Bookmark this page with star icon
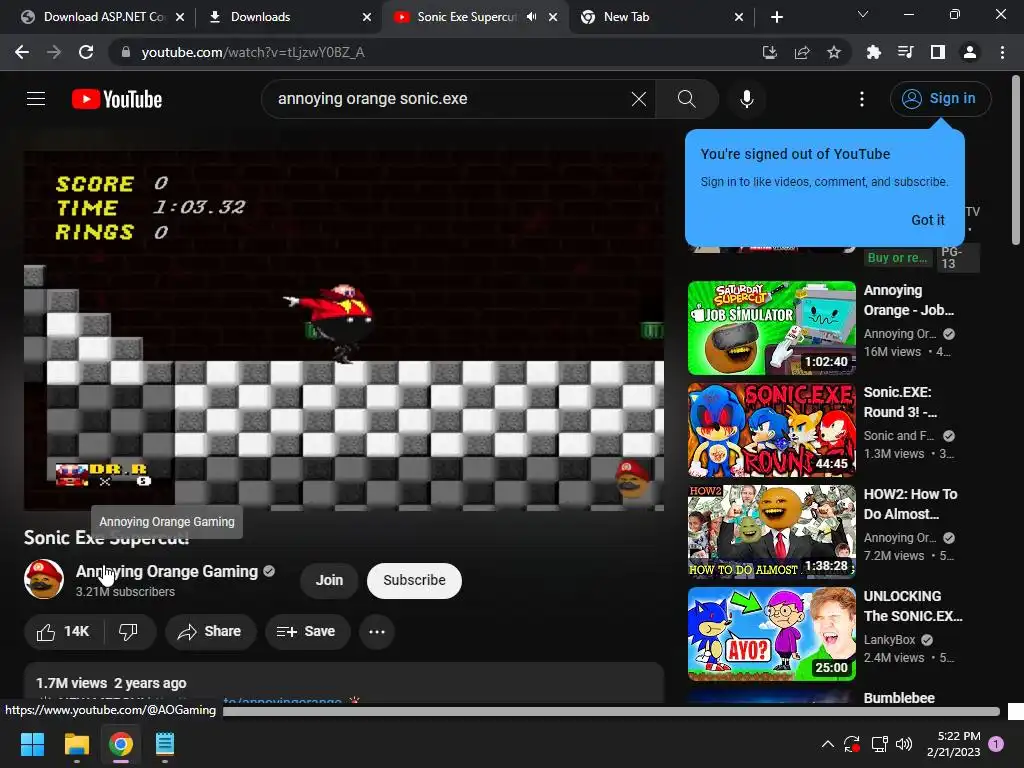Screen dimensions: 1024x768 pyautogui.click(x=834, y=52)
